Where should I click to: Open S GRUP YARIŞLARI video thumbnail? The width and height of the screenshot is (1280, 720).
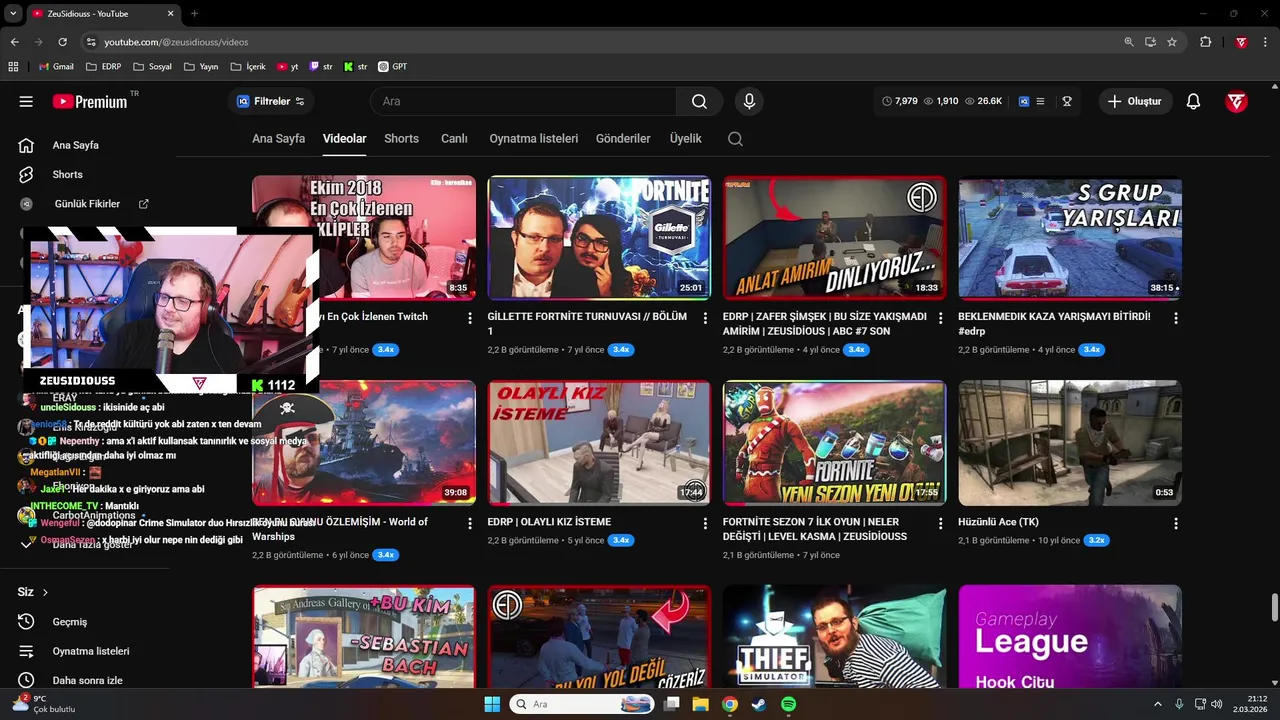1070,238
